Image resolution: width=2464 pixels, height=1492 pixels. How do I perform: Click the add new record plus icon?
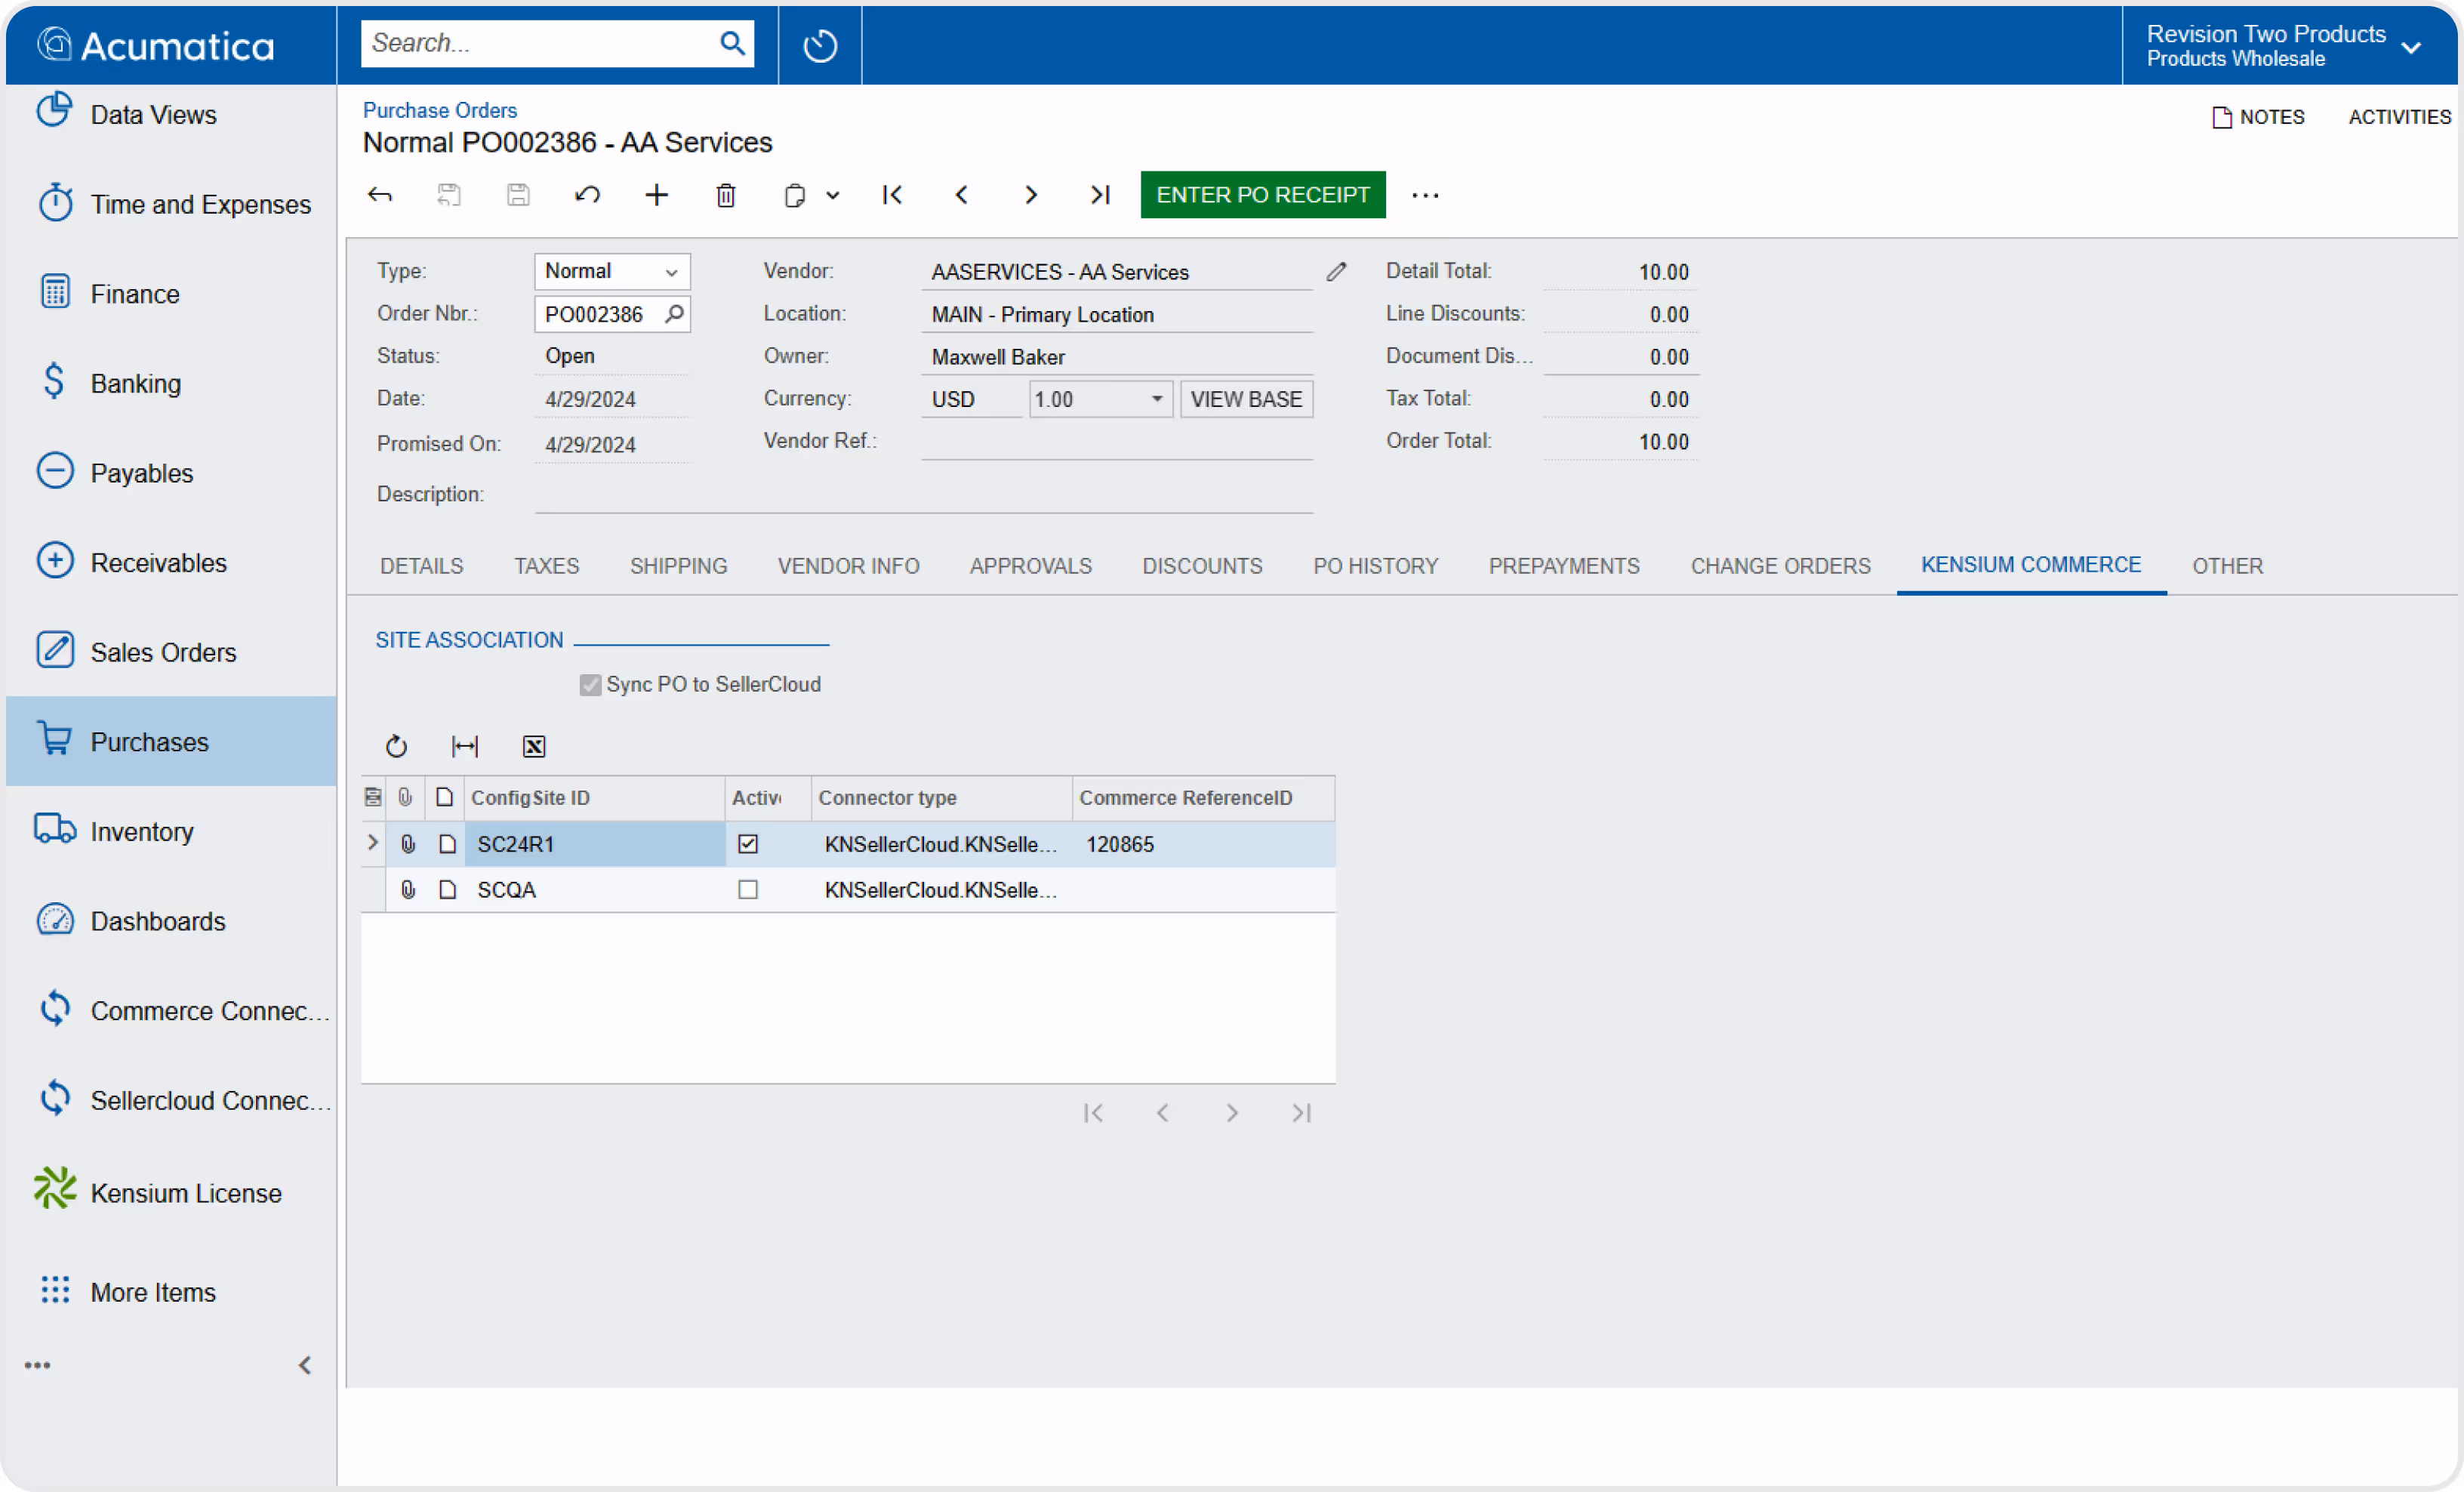(656, 195)
